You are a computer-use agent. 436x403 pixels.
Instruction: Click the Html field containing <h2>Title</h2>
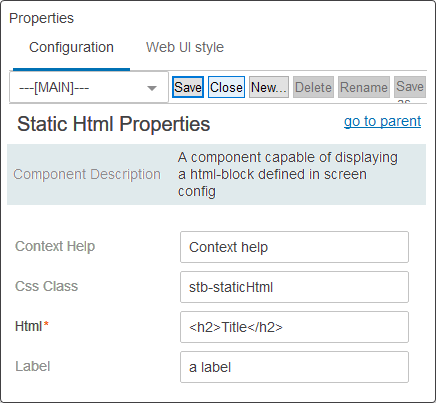coord(294,327)
